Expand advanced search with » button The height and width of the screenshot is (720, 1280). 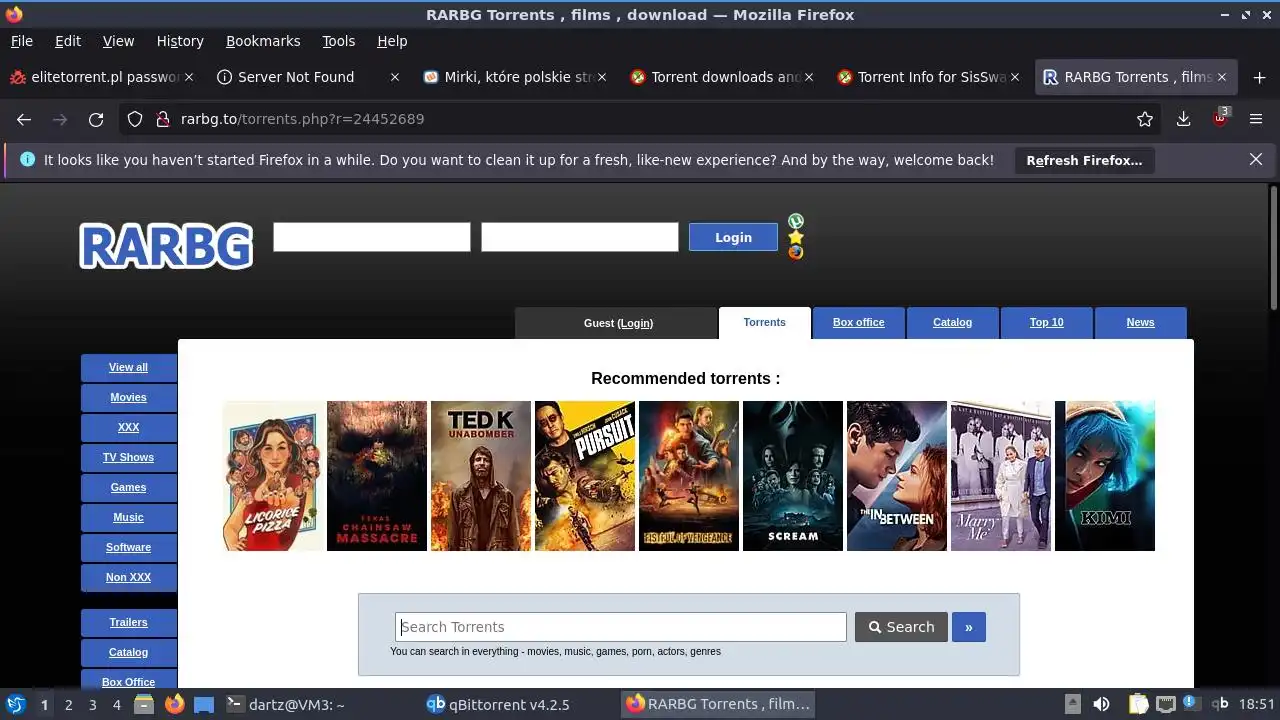pyautogui.click(x=969, y=627)
